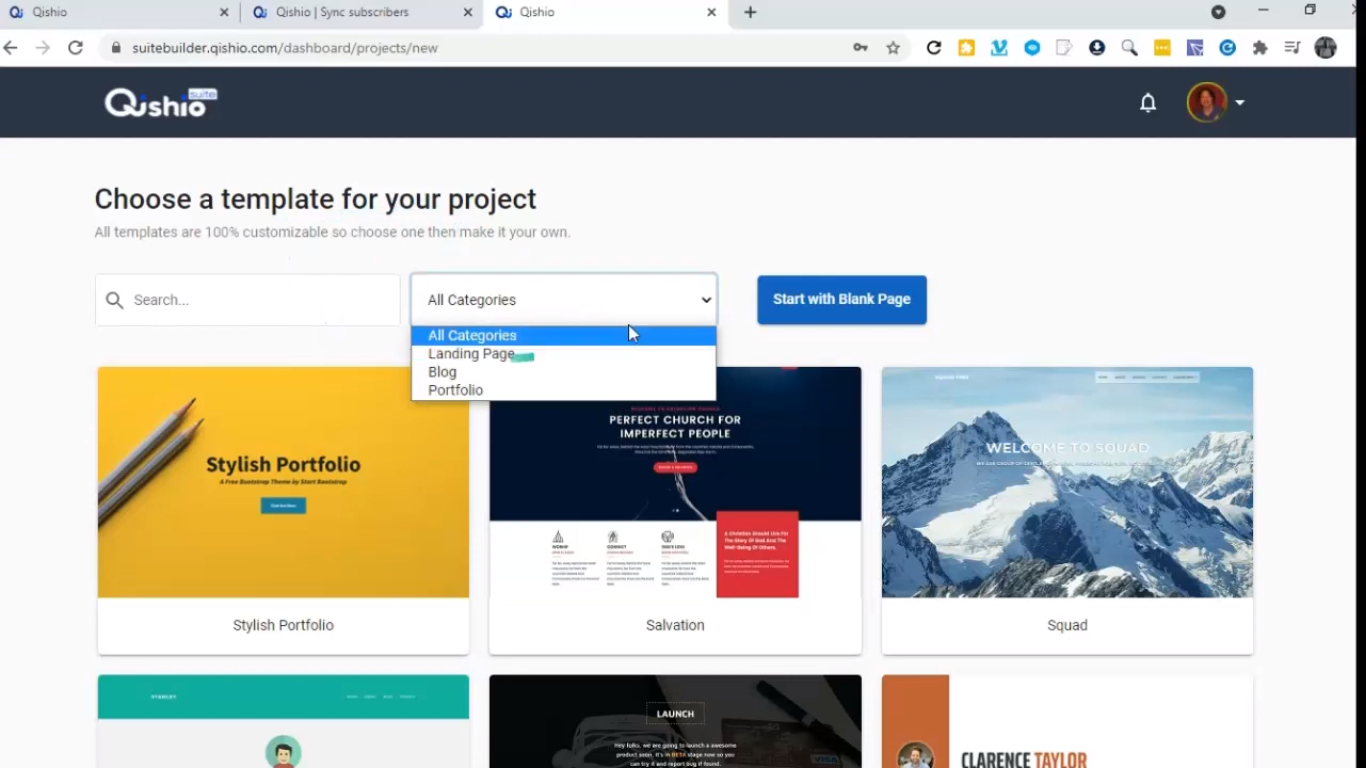Focus the template Search field

248,300
